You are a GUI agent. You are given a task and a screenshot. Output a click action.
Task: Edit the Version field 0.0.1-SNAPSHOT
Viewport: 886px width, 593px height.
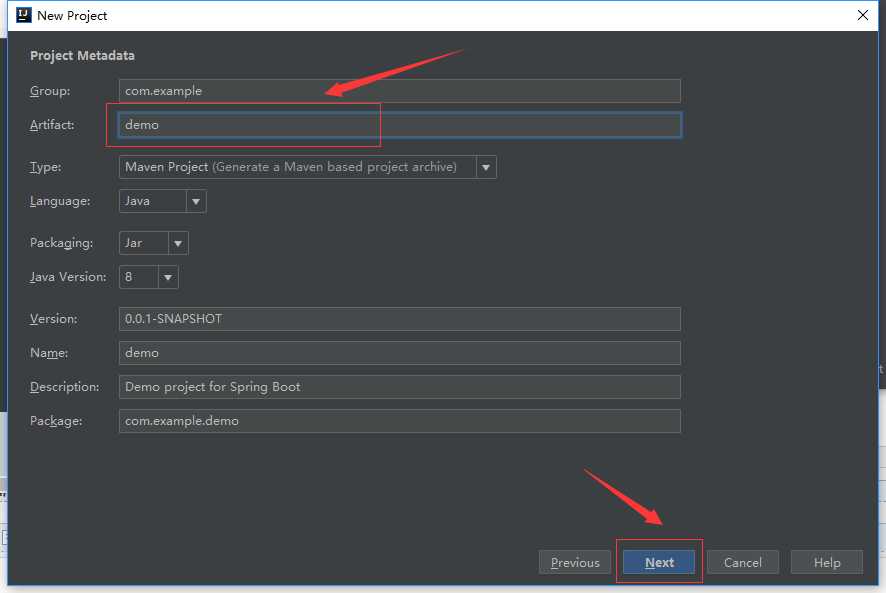coord(399,319)
